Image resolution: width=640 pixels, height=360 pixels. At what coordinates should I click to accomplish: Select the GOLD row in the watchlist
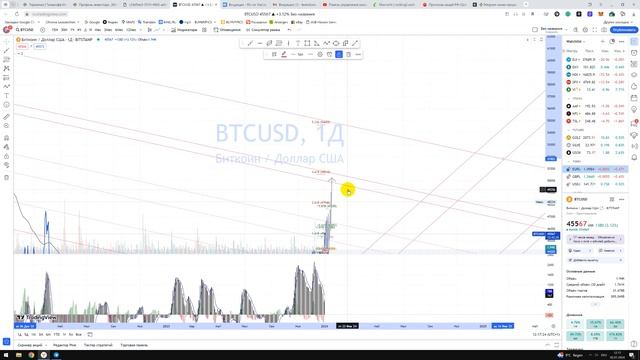595,138
